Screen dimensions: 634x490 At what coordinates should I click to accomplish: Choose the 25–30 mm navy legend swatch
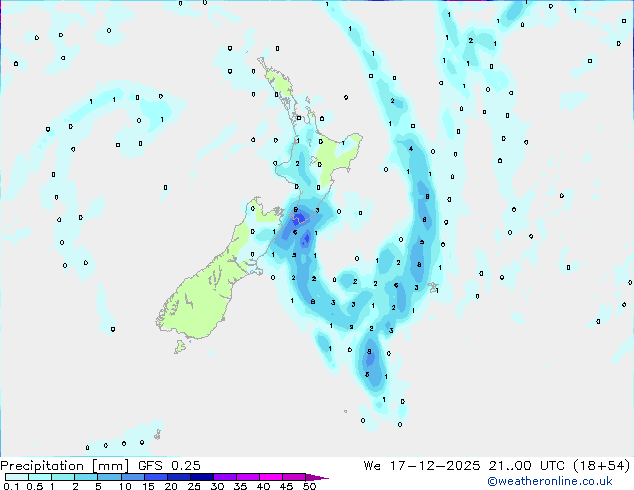(201, 477)
